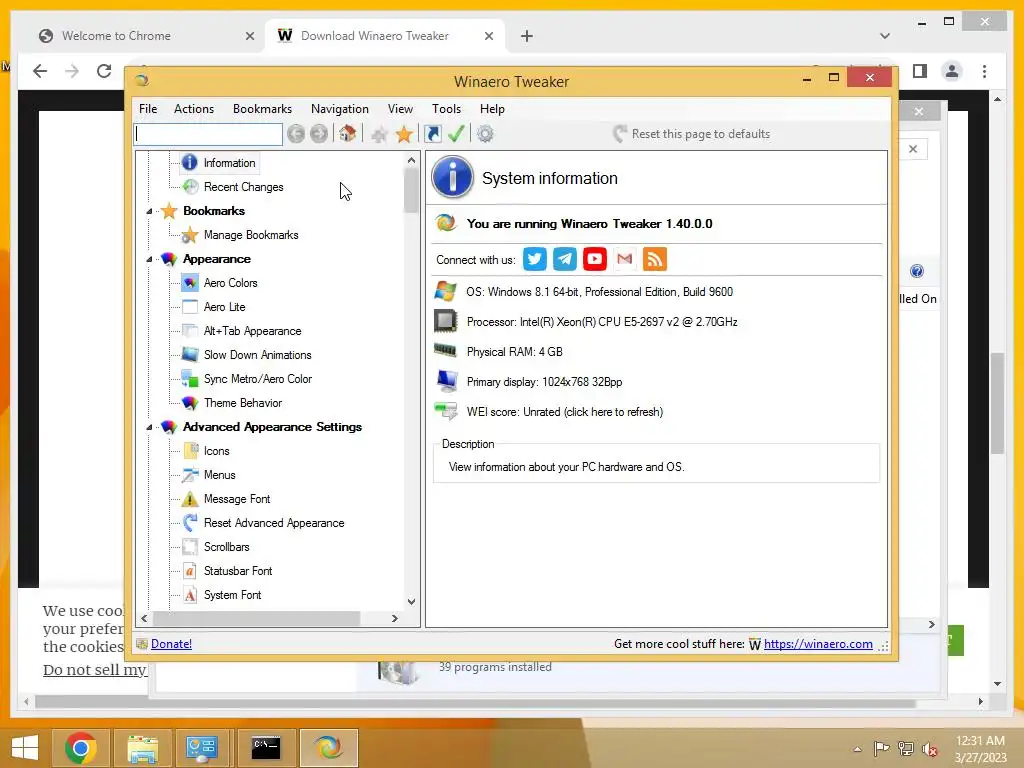Collapse the Bookmarks tree group
Image resolution: width=1024 pixels, height=768 pixels.
(x=150, y=211)
